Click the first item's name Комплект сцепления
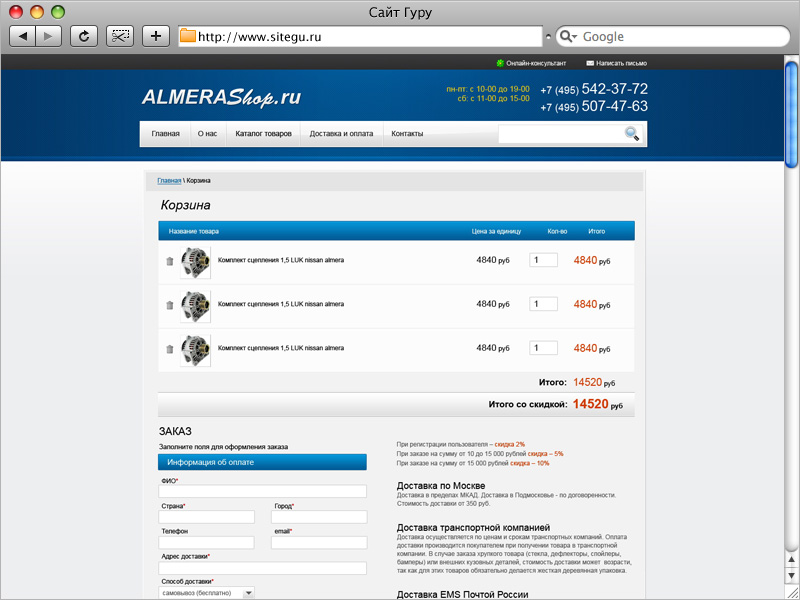 pos(281,260)
